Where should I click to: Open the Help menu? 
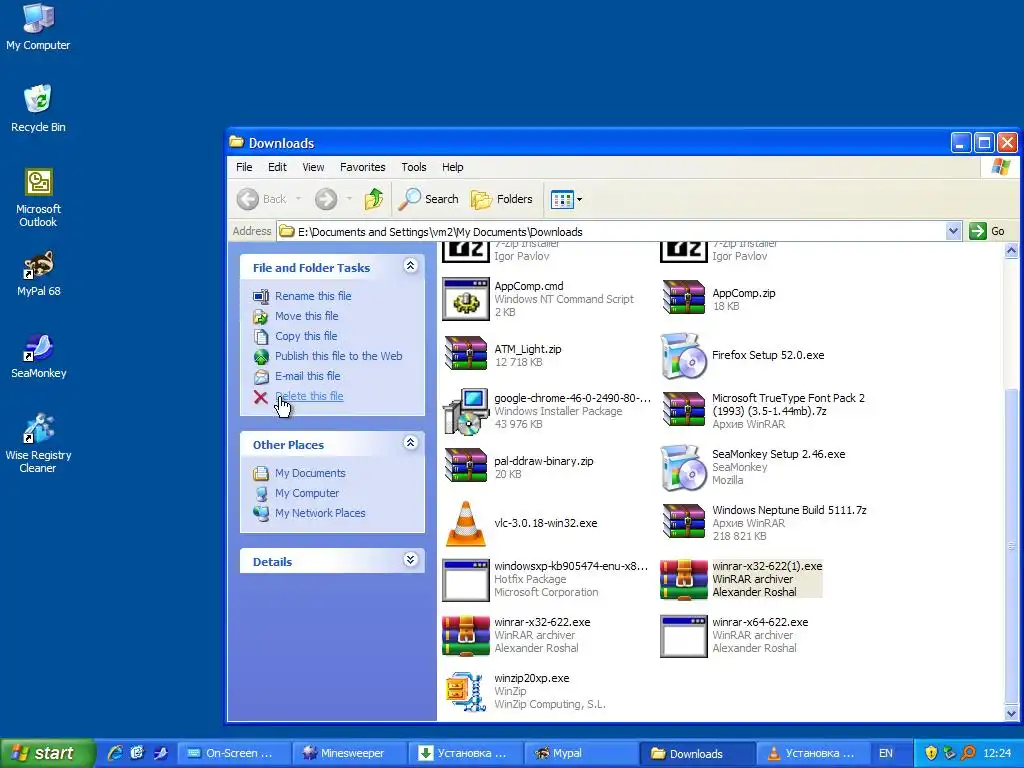tap(452, 167)
